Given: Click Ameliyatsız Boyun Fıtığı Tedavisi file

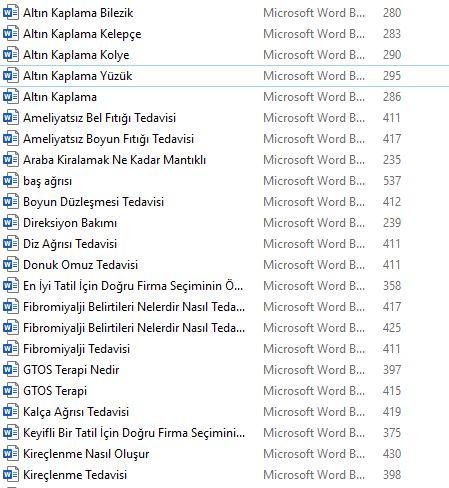Looking at the screenshot, I should point(108,139).
